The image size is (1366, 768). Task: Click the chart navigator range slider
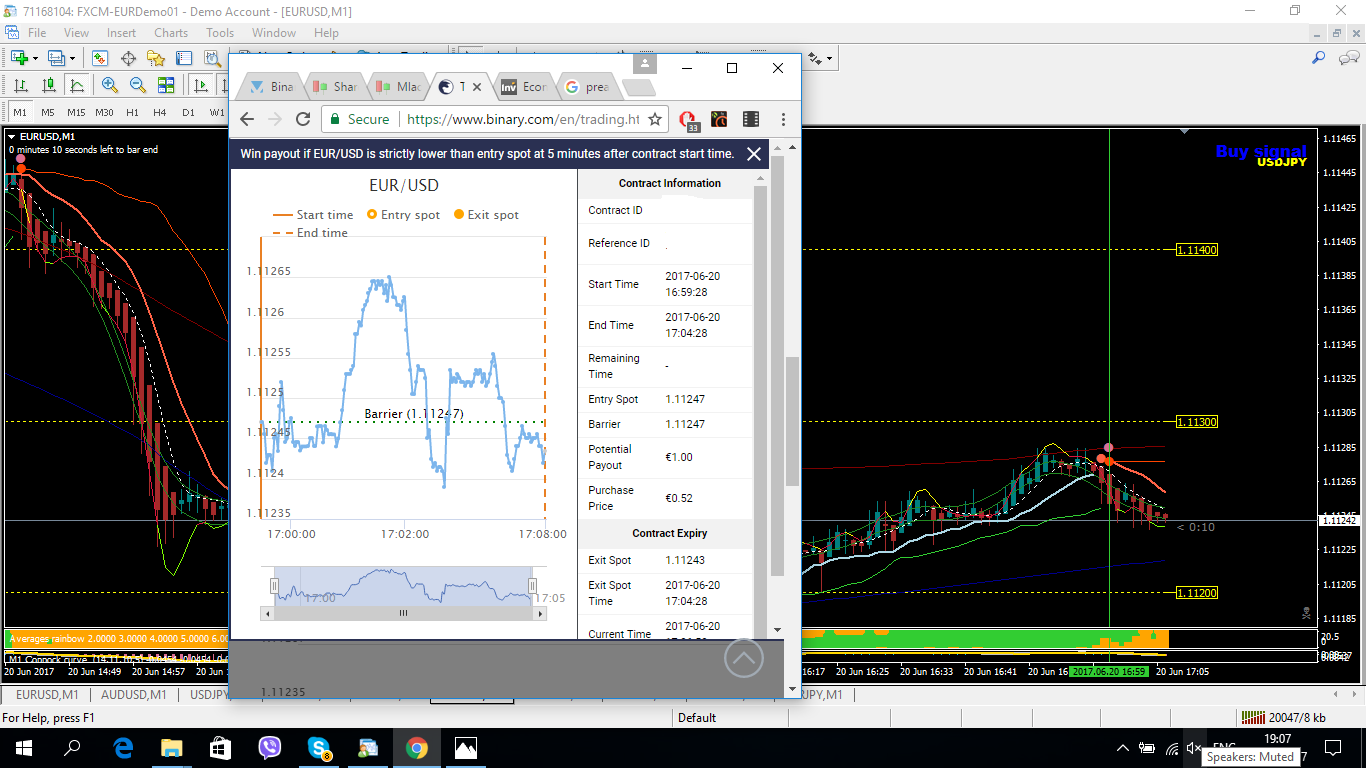tap(404, 585)
